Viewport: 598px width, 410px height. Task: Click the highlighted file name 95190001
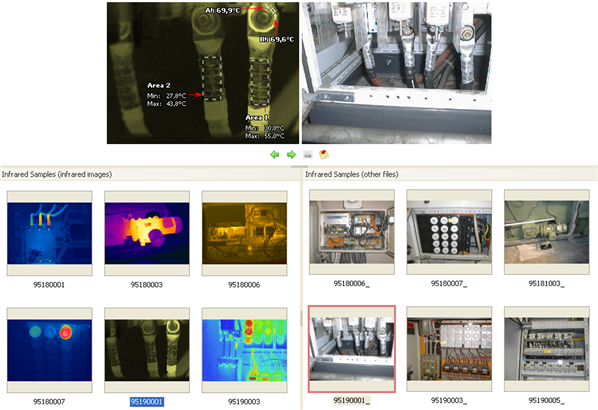point(147,402)
